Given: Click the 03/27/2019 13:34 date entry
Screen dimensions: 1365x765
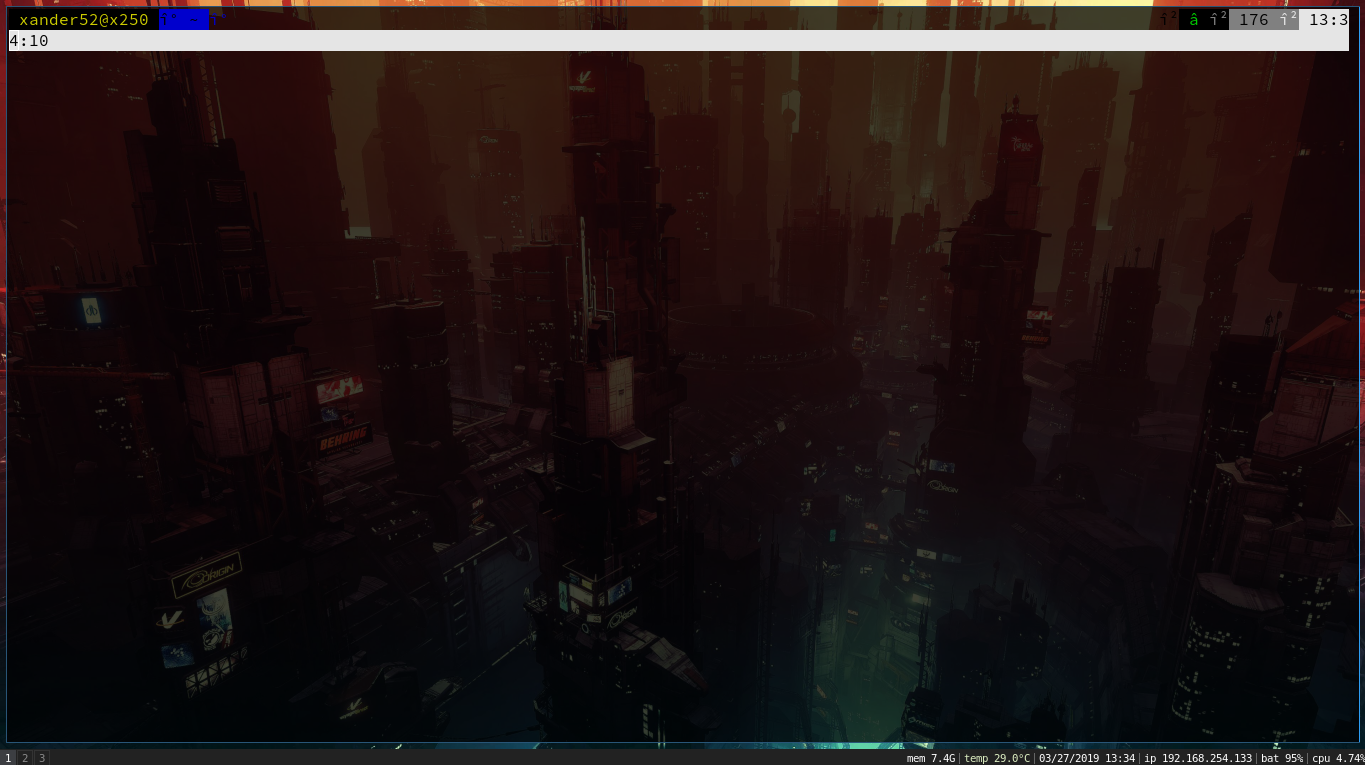Looking at the screenshot, I should point(1087,758).
